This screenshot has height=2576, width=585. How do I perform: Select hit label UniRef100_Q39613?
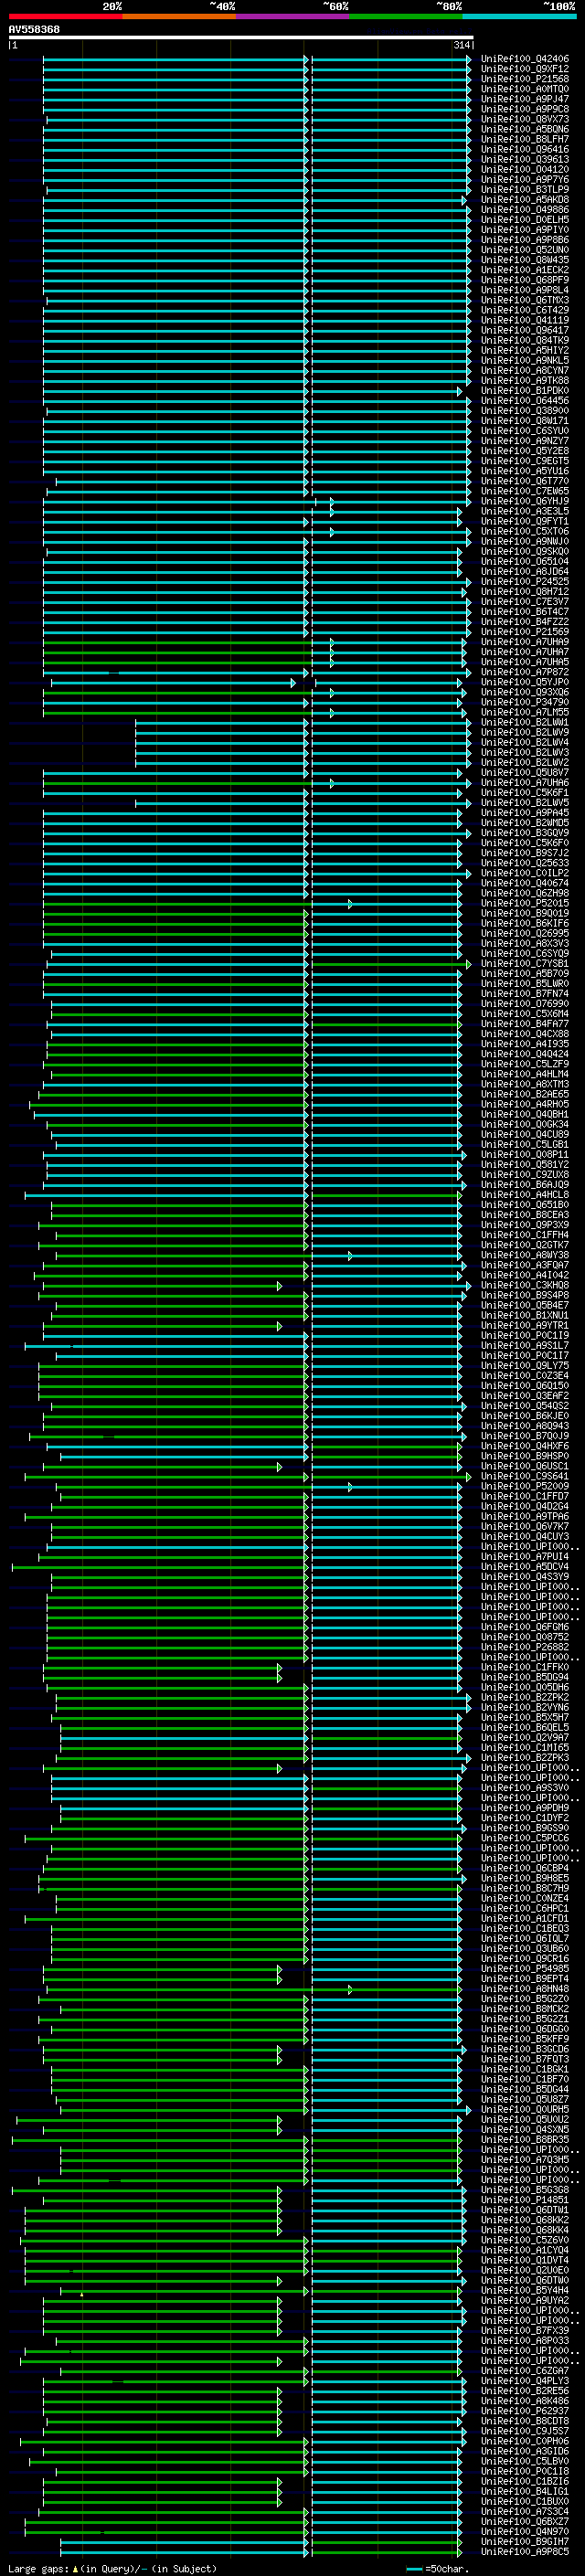click(x=525, y=159)
